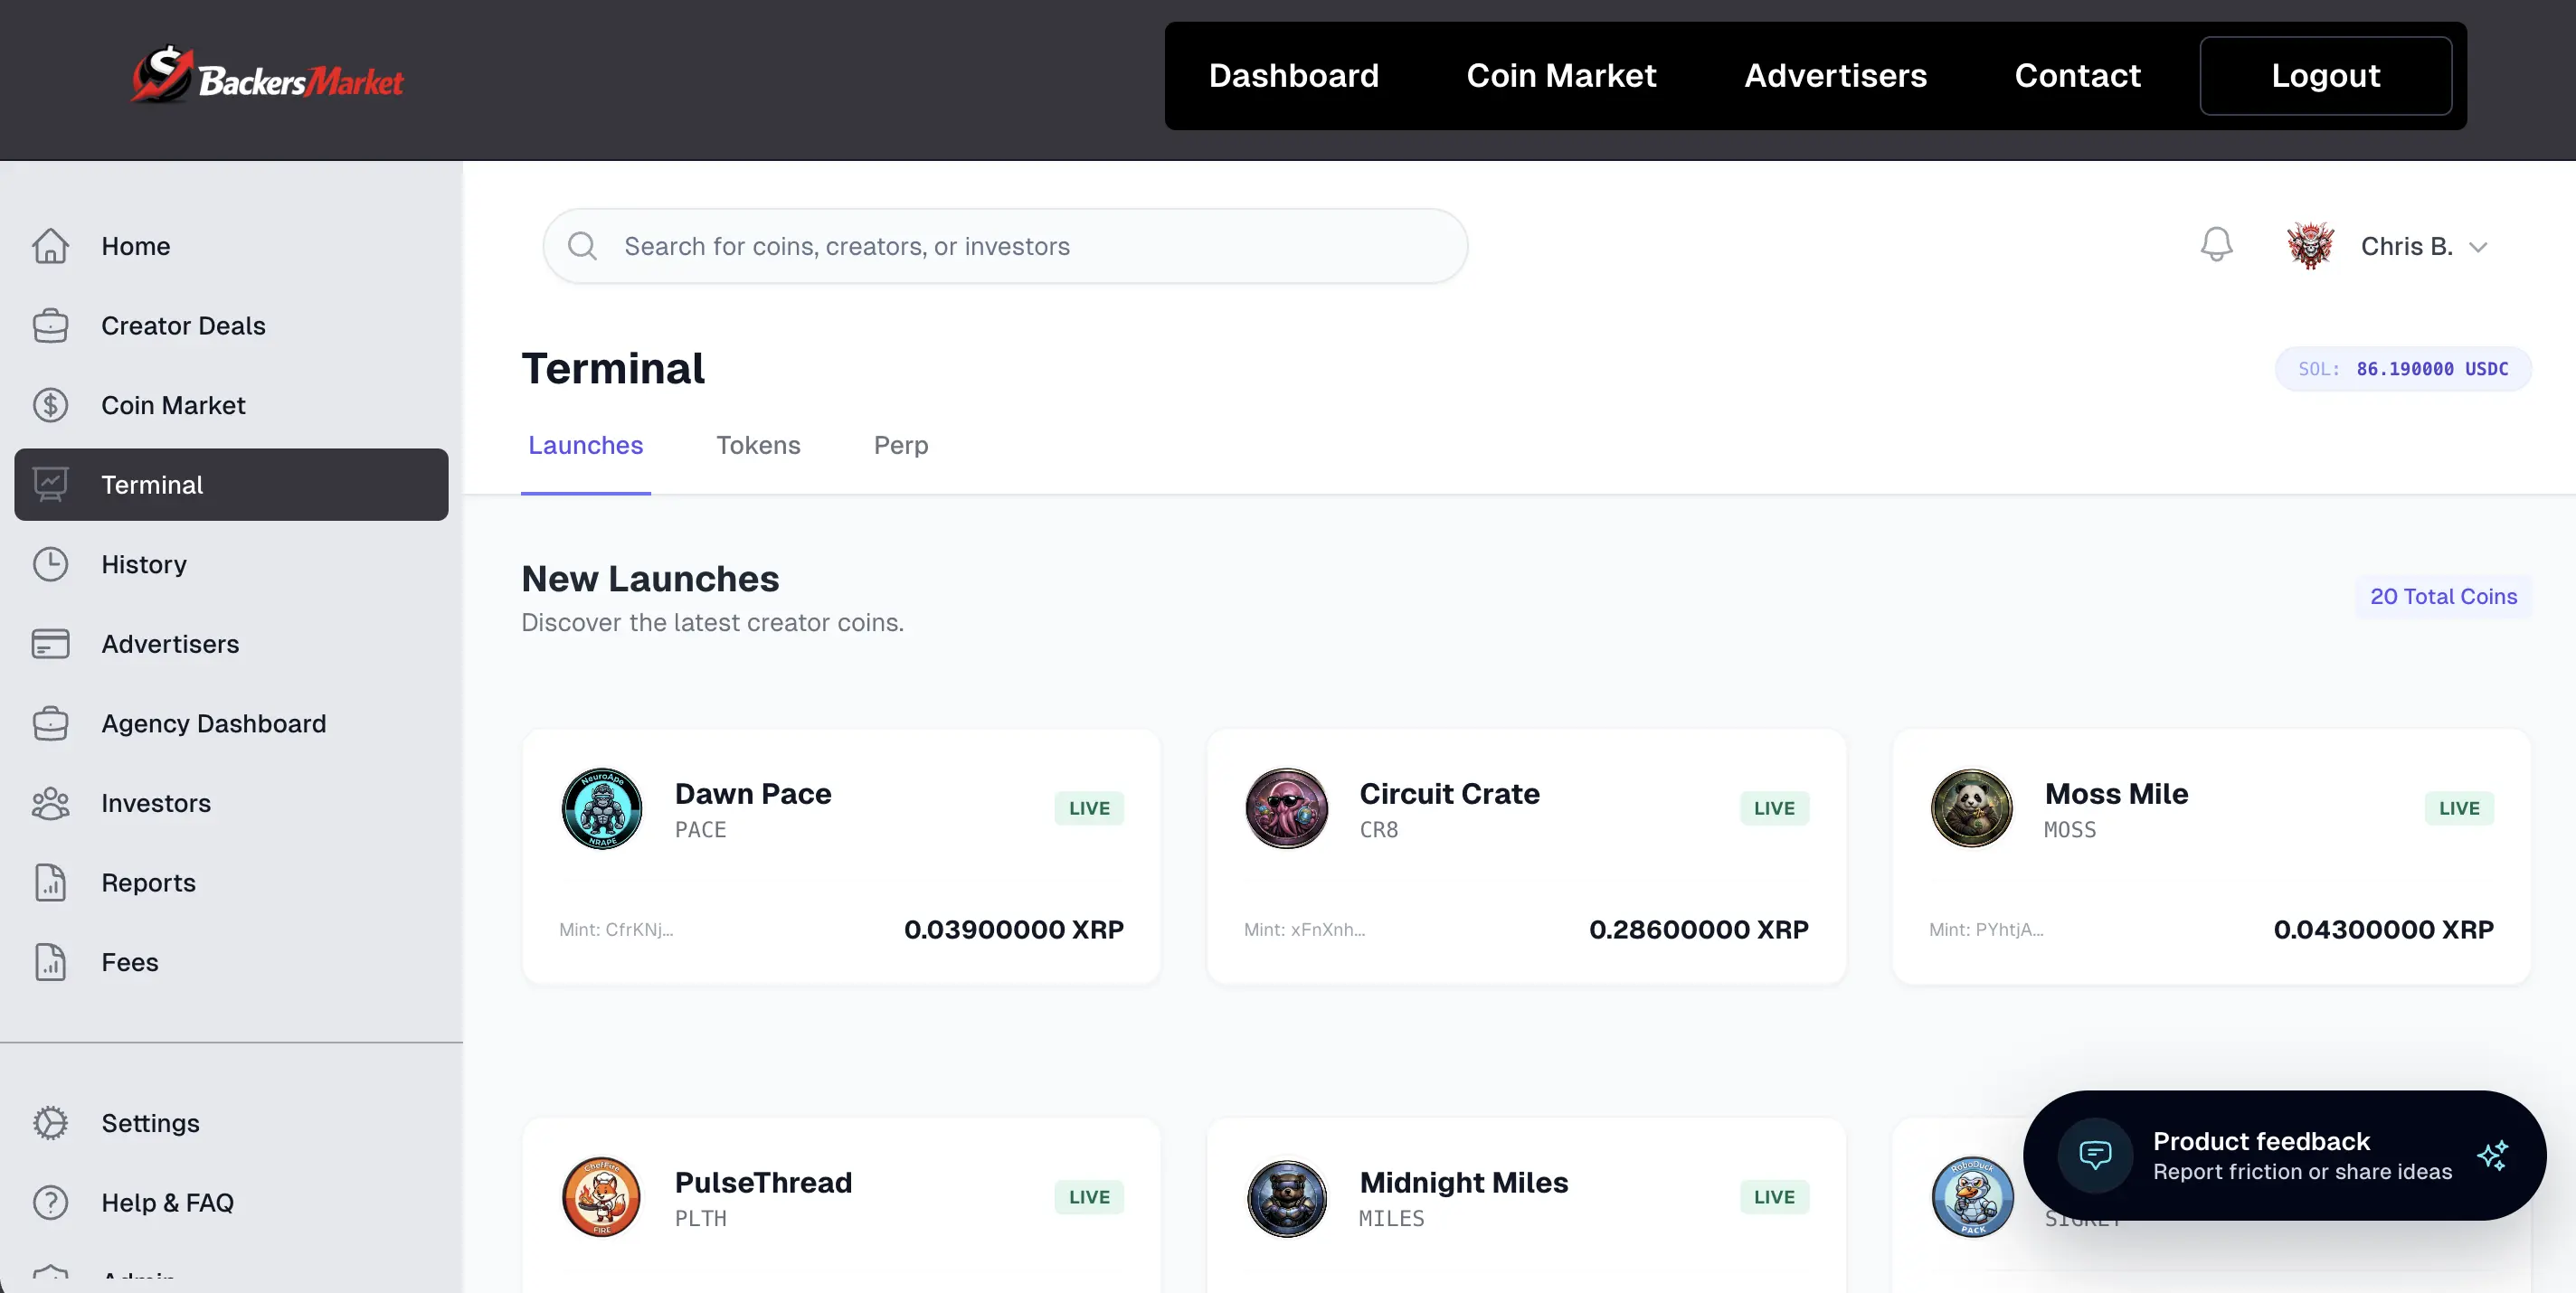Click the Logout button
Screen dimensions: 2576x1293
(x=2325, y=76)
